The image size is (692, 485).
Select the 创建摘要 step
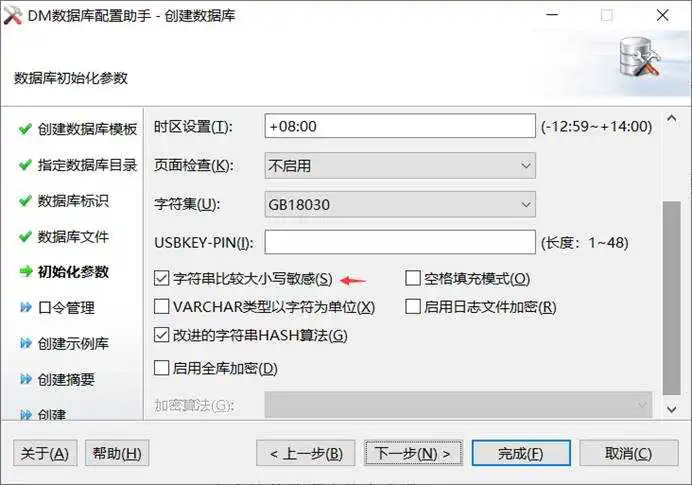click(66, 379)
